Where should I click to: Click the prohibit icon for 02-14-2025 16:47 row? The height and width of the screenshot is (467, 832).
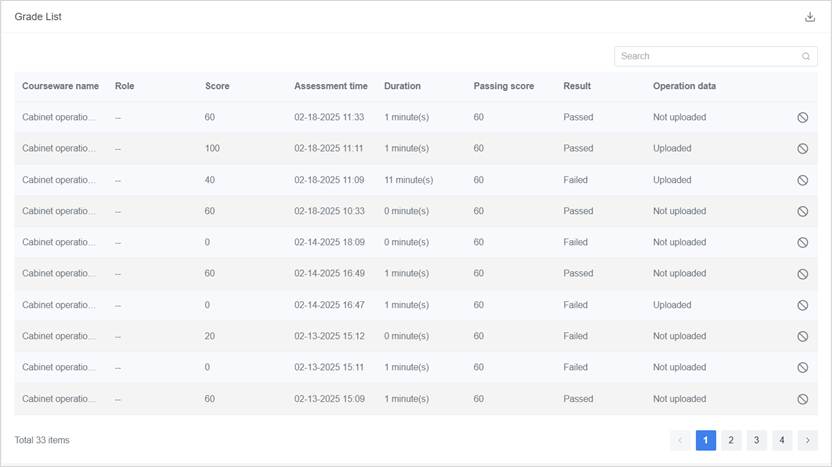pyautogui.click(x=802, y=305)
